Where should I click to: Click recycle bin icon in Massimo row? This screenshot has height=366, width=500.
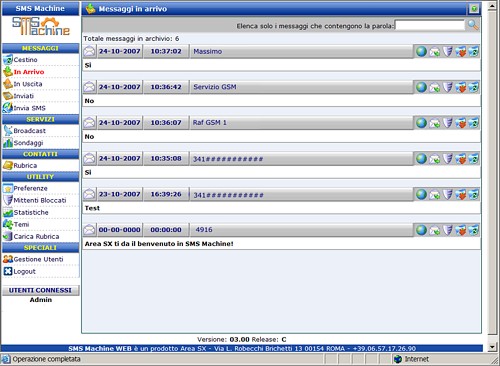(x=474, y=51)
